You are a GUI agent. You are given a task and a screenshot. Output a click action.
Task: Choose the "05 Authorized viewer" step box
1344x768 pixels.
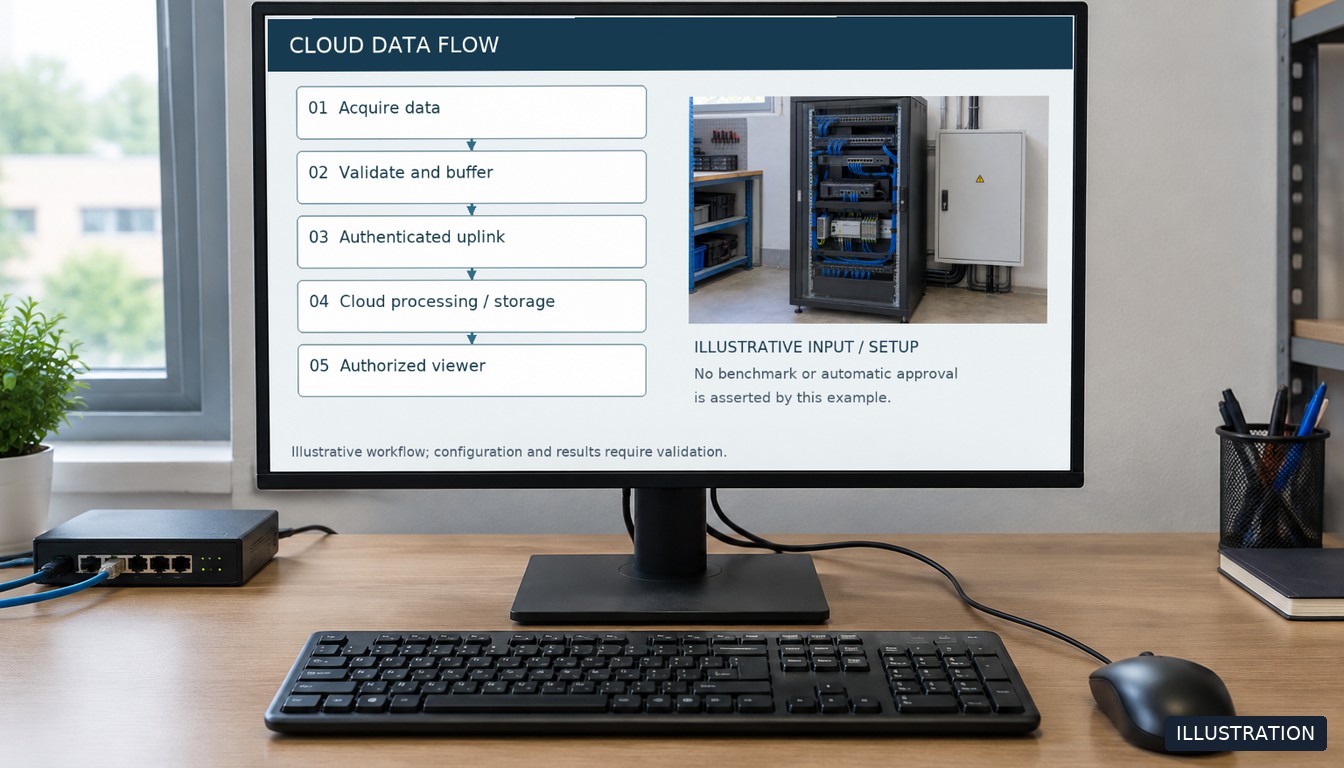[472, 370]
